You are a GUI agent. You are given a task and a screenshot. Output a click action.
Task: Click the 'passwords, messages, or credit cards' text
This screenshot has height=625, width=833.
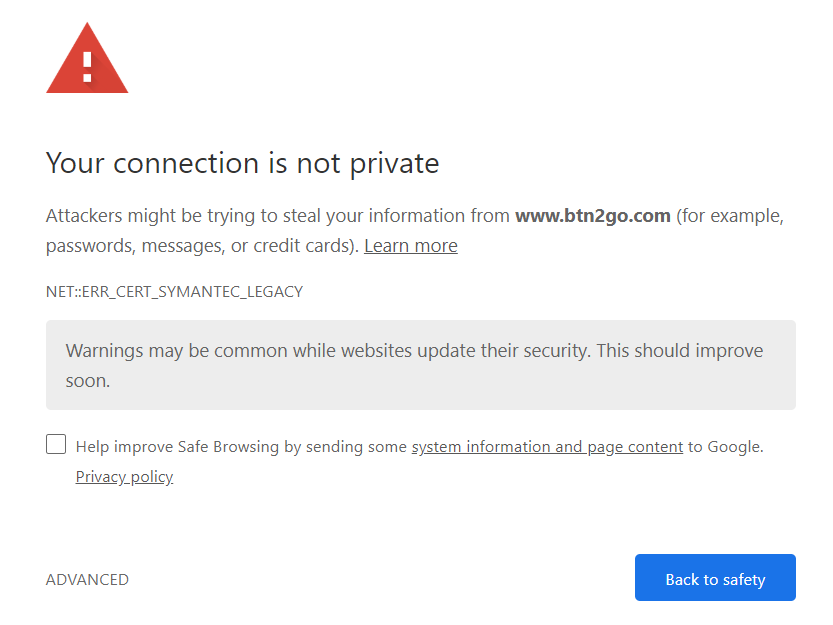coord(202,246)
